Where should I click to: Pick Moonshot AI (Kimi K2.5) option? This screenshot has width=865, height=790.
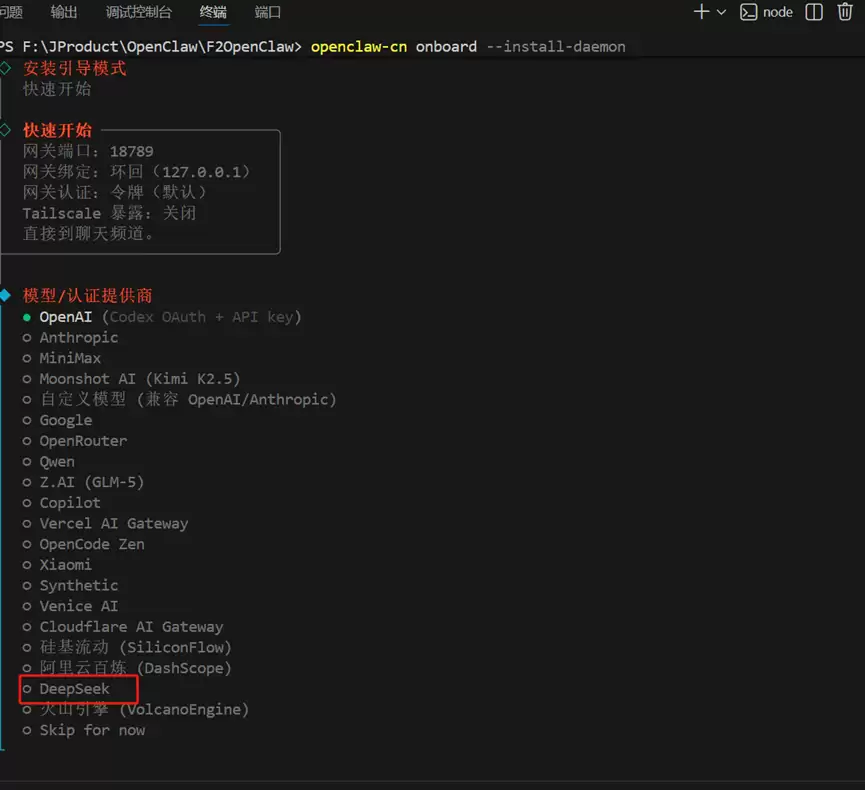click(139, 379)
